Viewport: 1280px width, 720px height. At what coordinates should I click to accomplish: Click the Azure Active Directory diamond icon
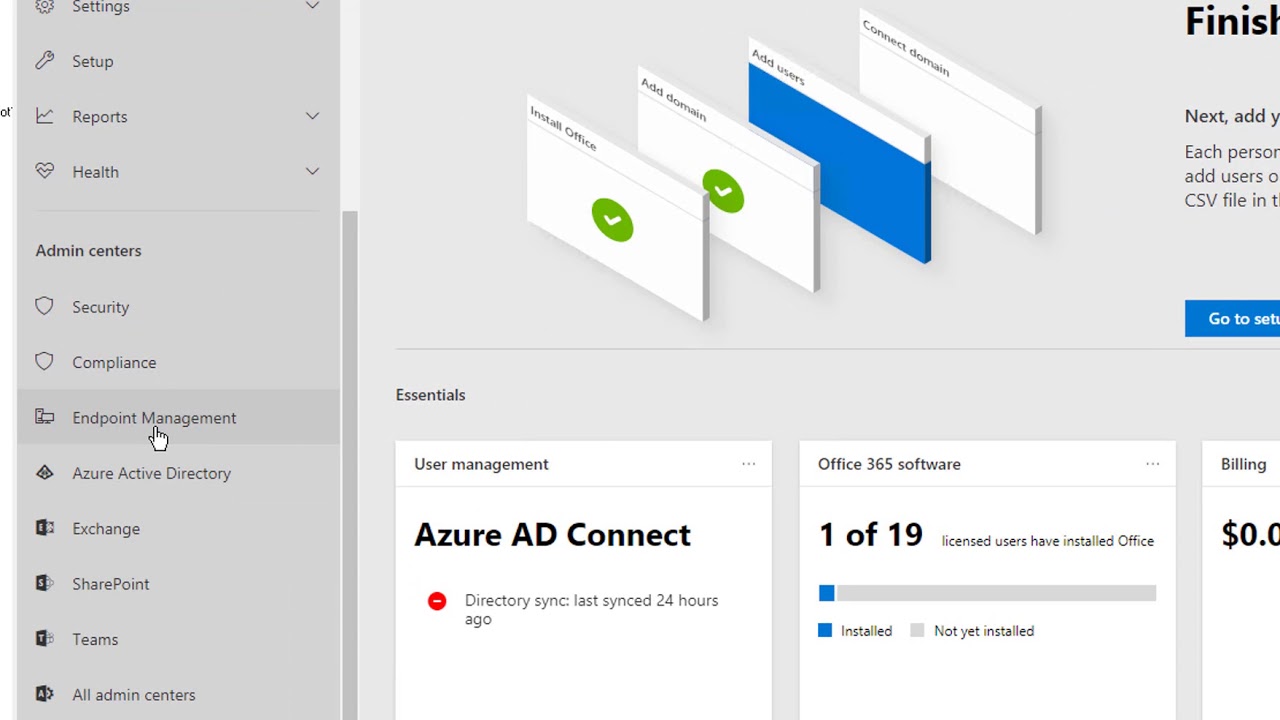coord(45,473)
